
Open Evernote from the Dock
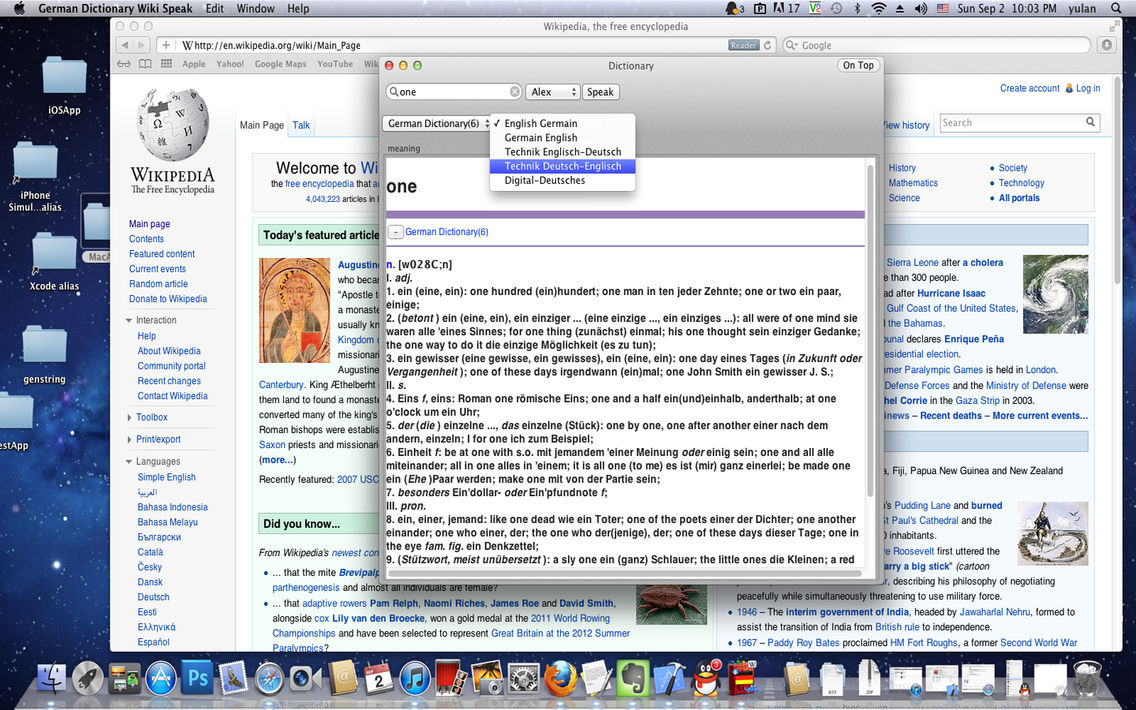pos(632,677)
